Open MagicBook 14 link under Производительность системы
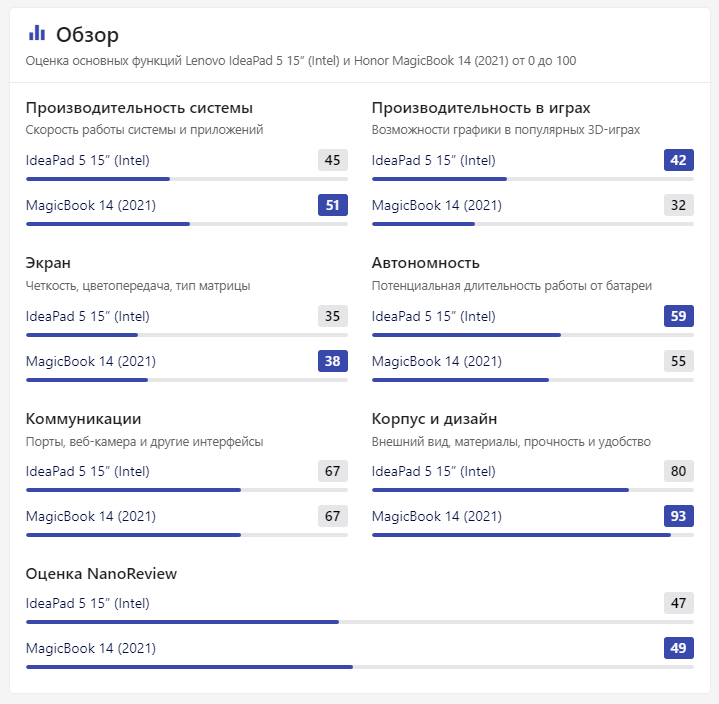 pyautogui.click(x=91, y=205)
